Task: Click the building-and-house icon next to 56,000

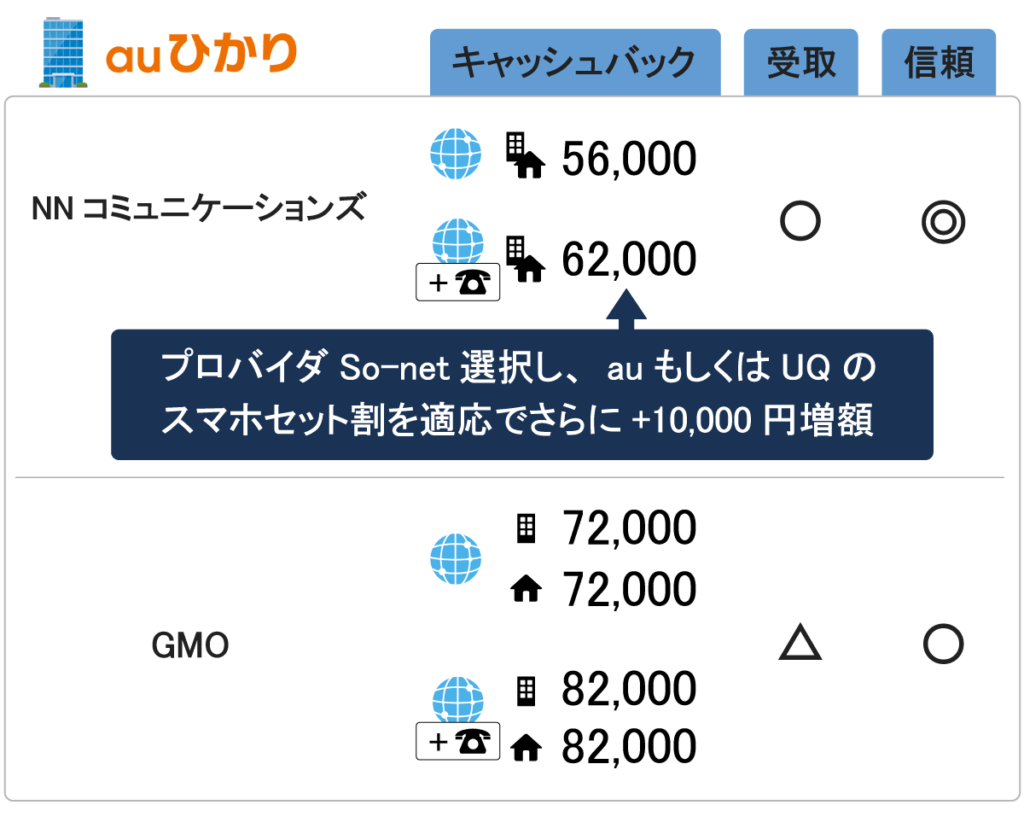Action: tap(526, 155)
